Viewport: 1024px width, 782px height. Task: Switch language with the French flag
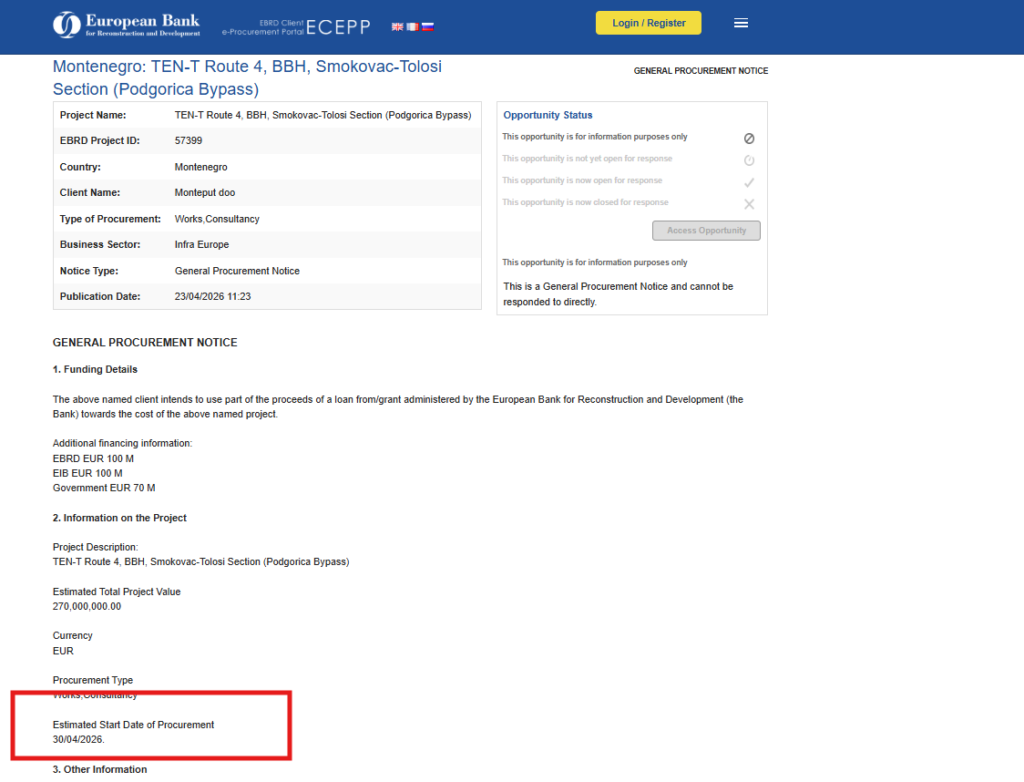pos(412,27)
